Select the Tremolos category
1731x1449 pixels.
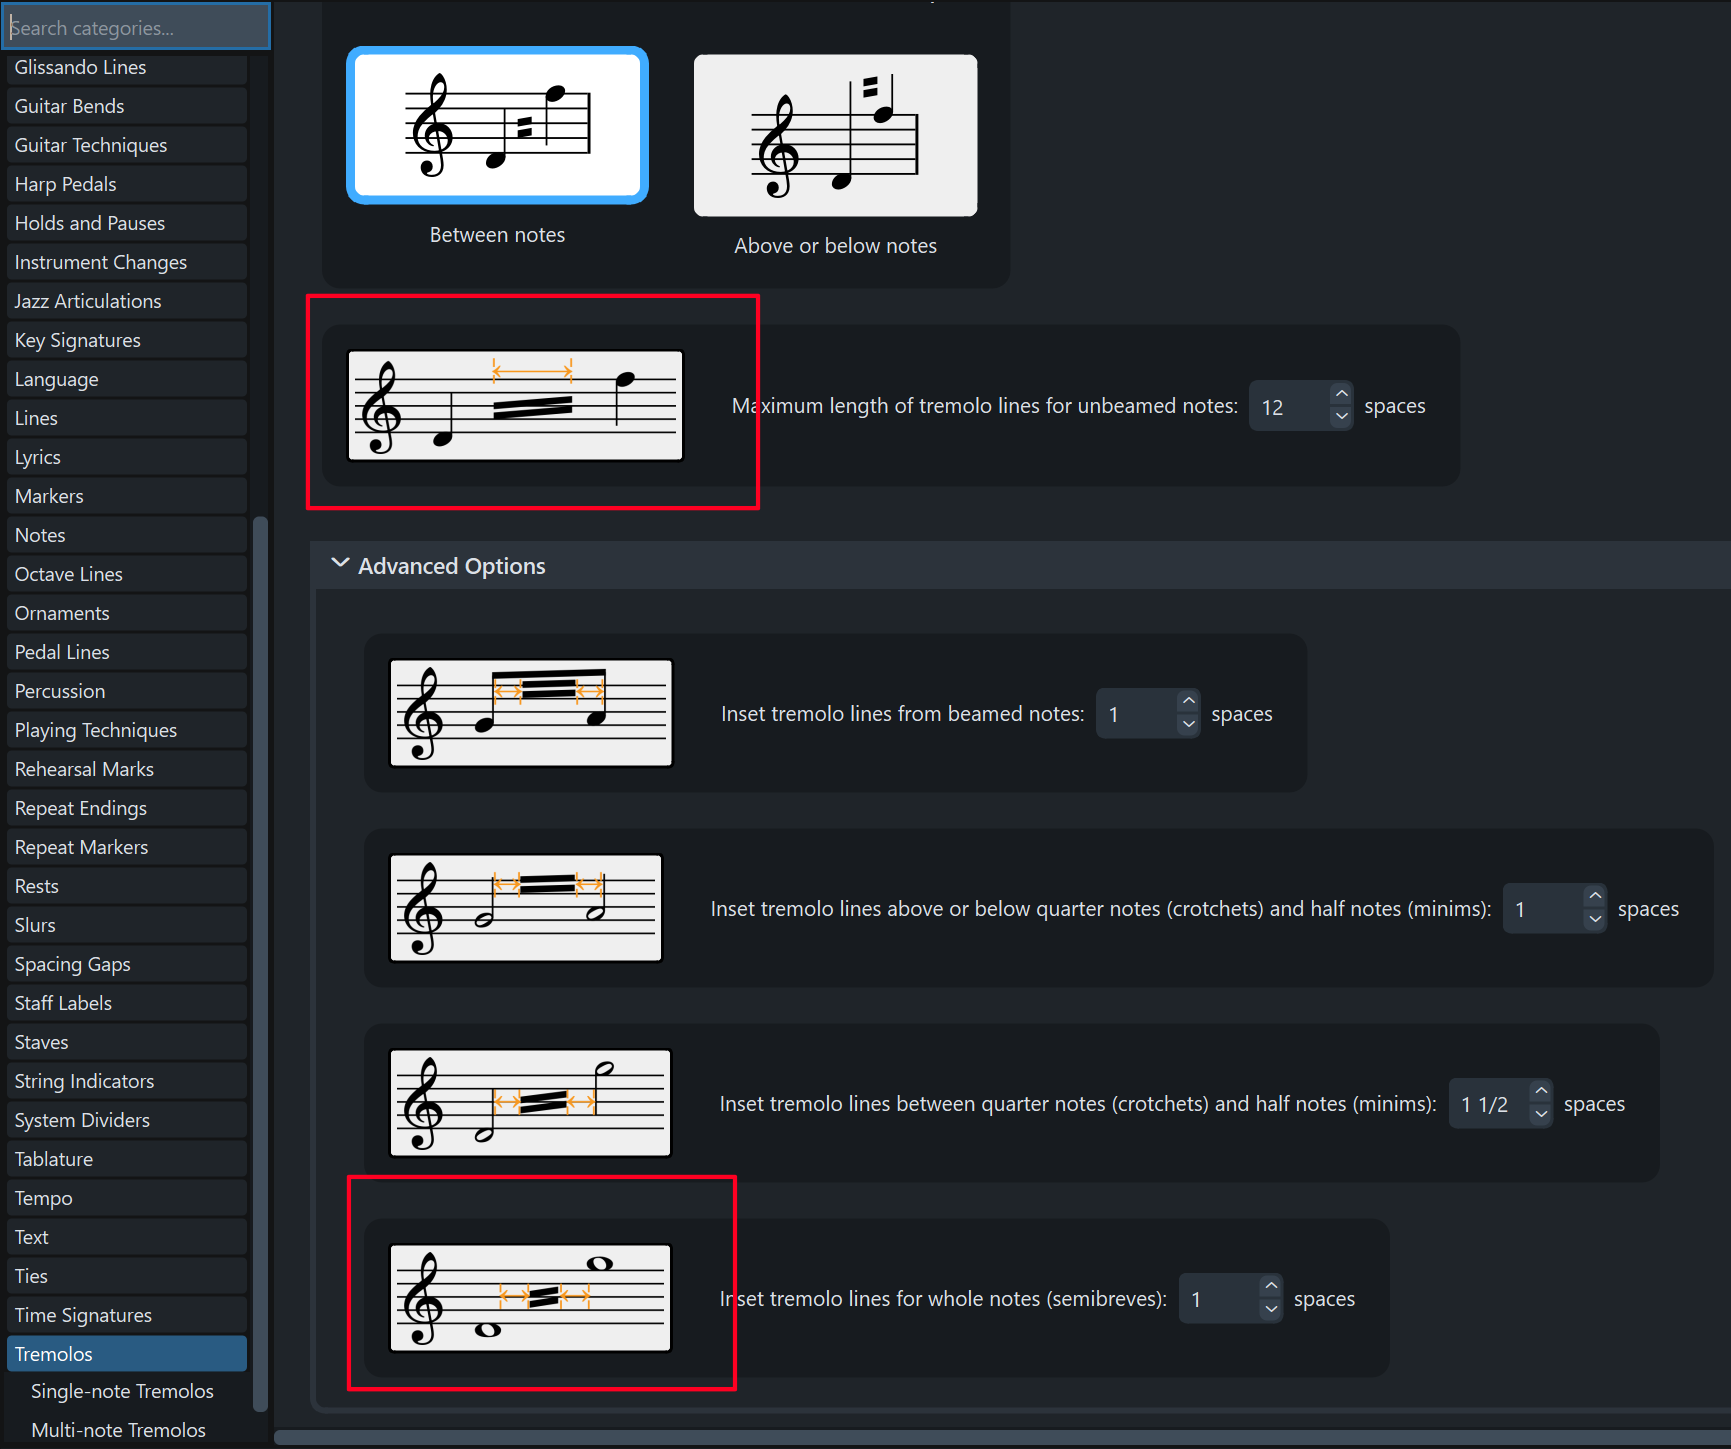[127, 1354]
